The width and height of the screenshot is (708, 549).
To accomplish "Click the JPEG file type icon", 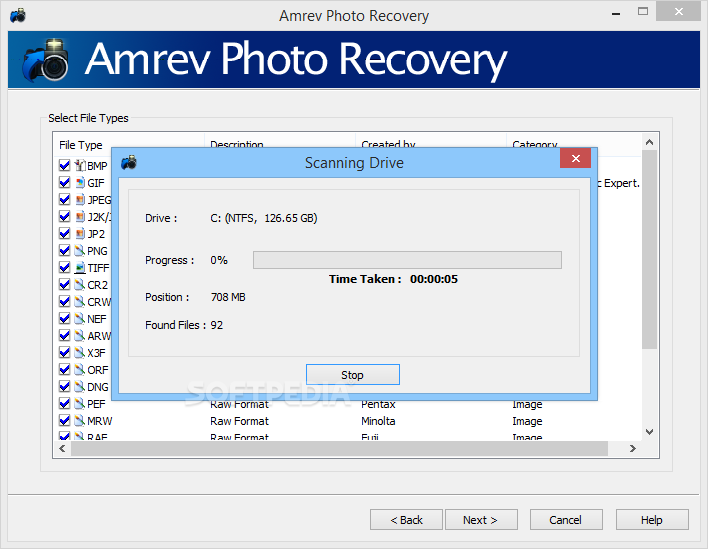I will point(80,200).
